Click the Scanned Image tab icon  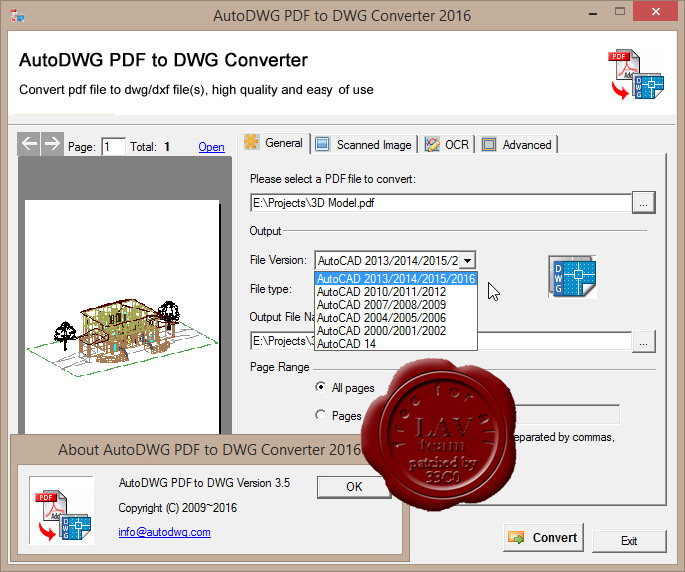tap(322, 144)
